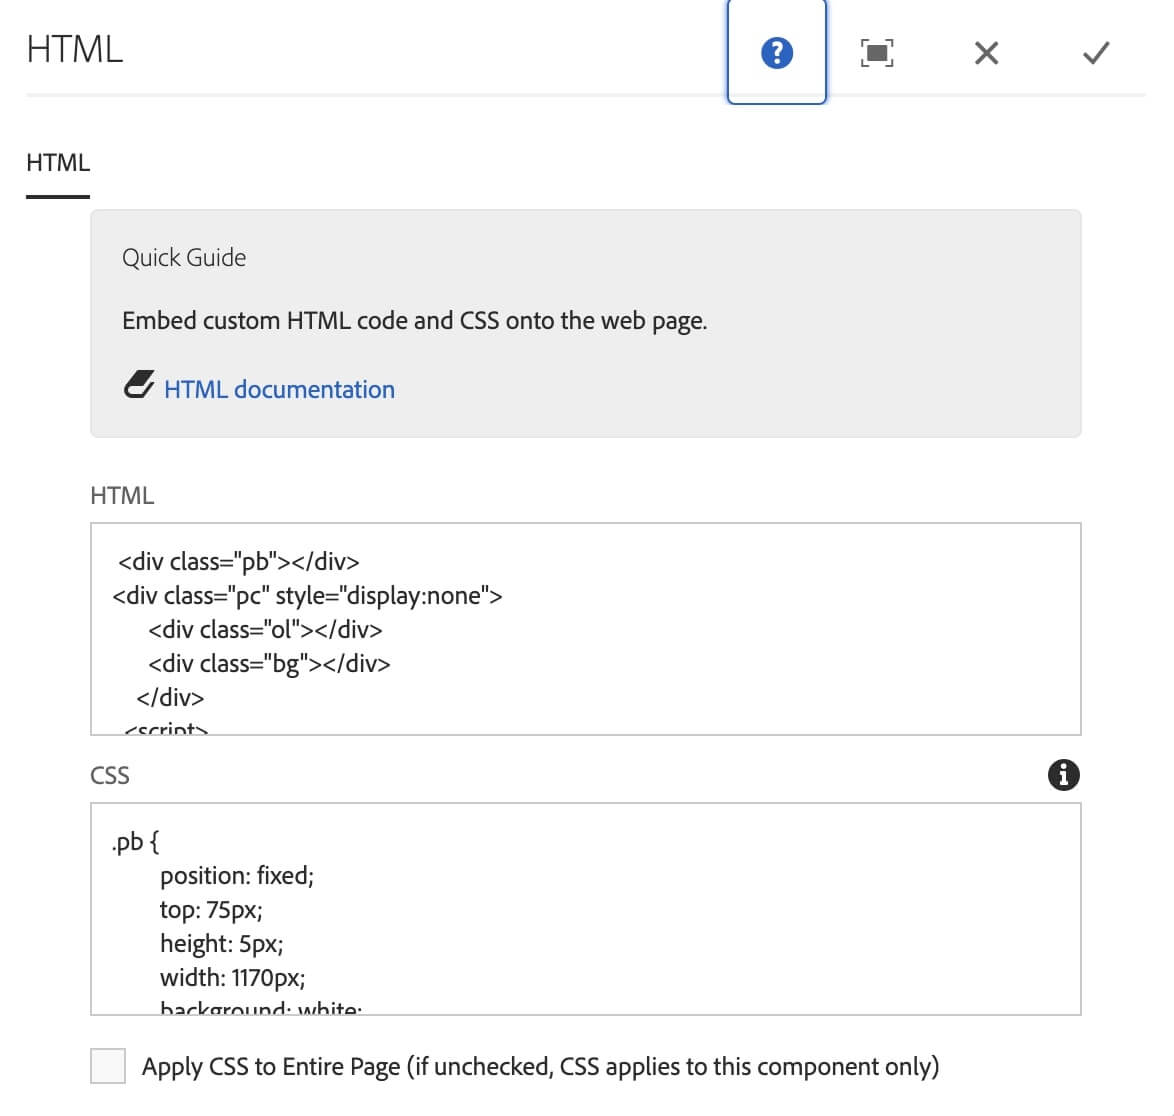This screenshot has width=1174, height=1116.
Task: Enable Apply CSS to Entire Page checkbox
Action: (108, 1066)
